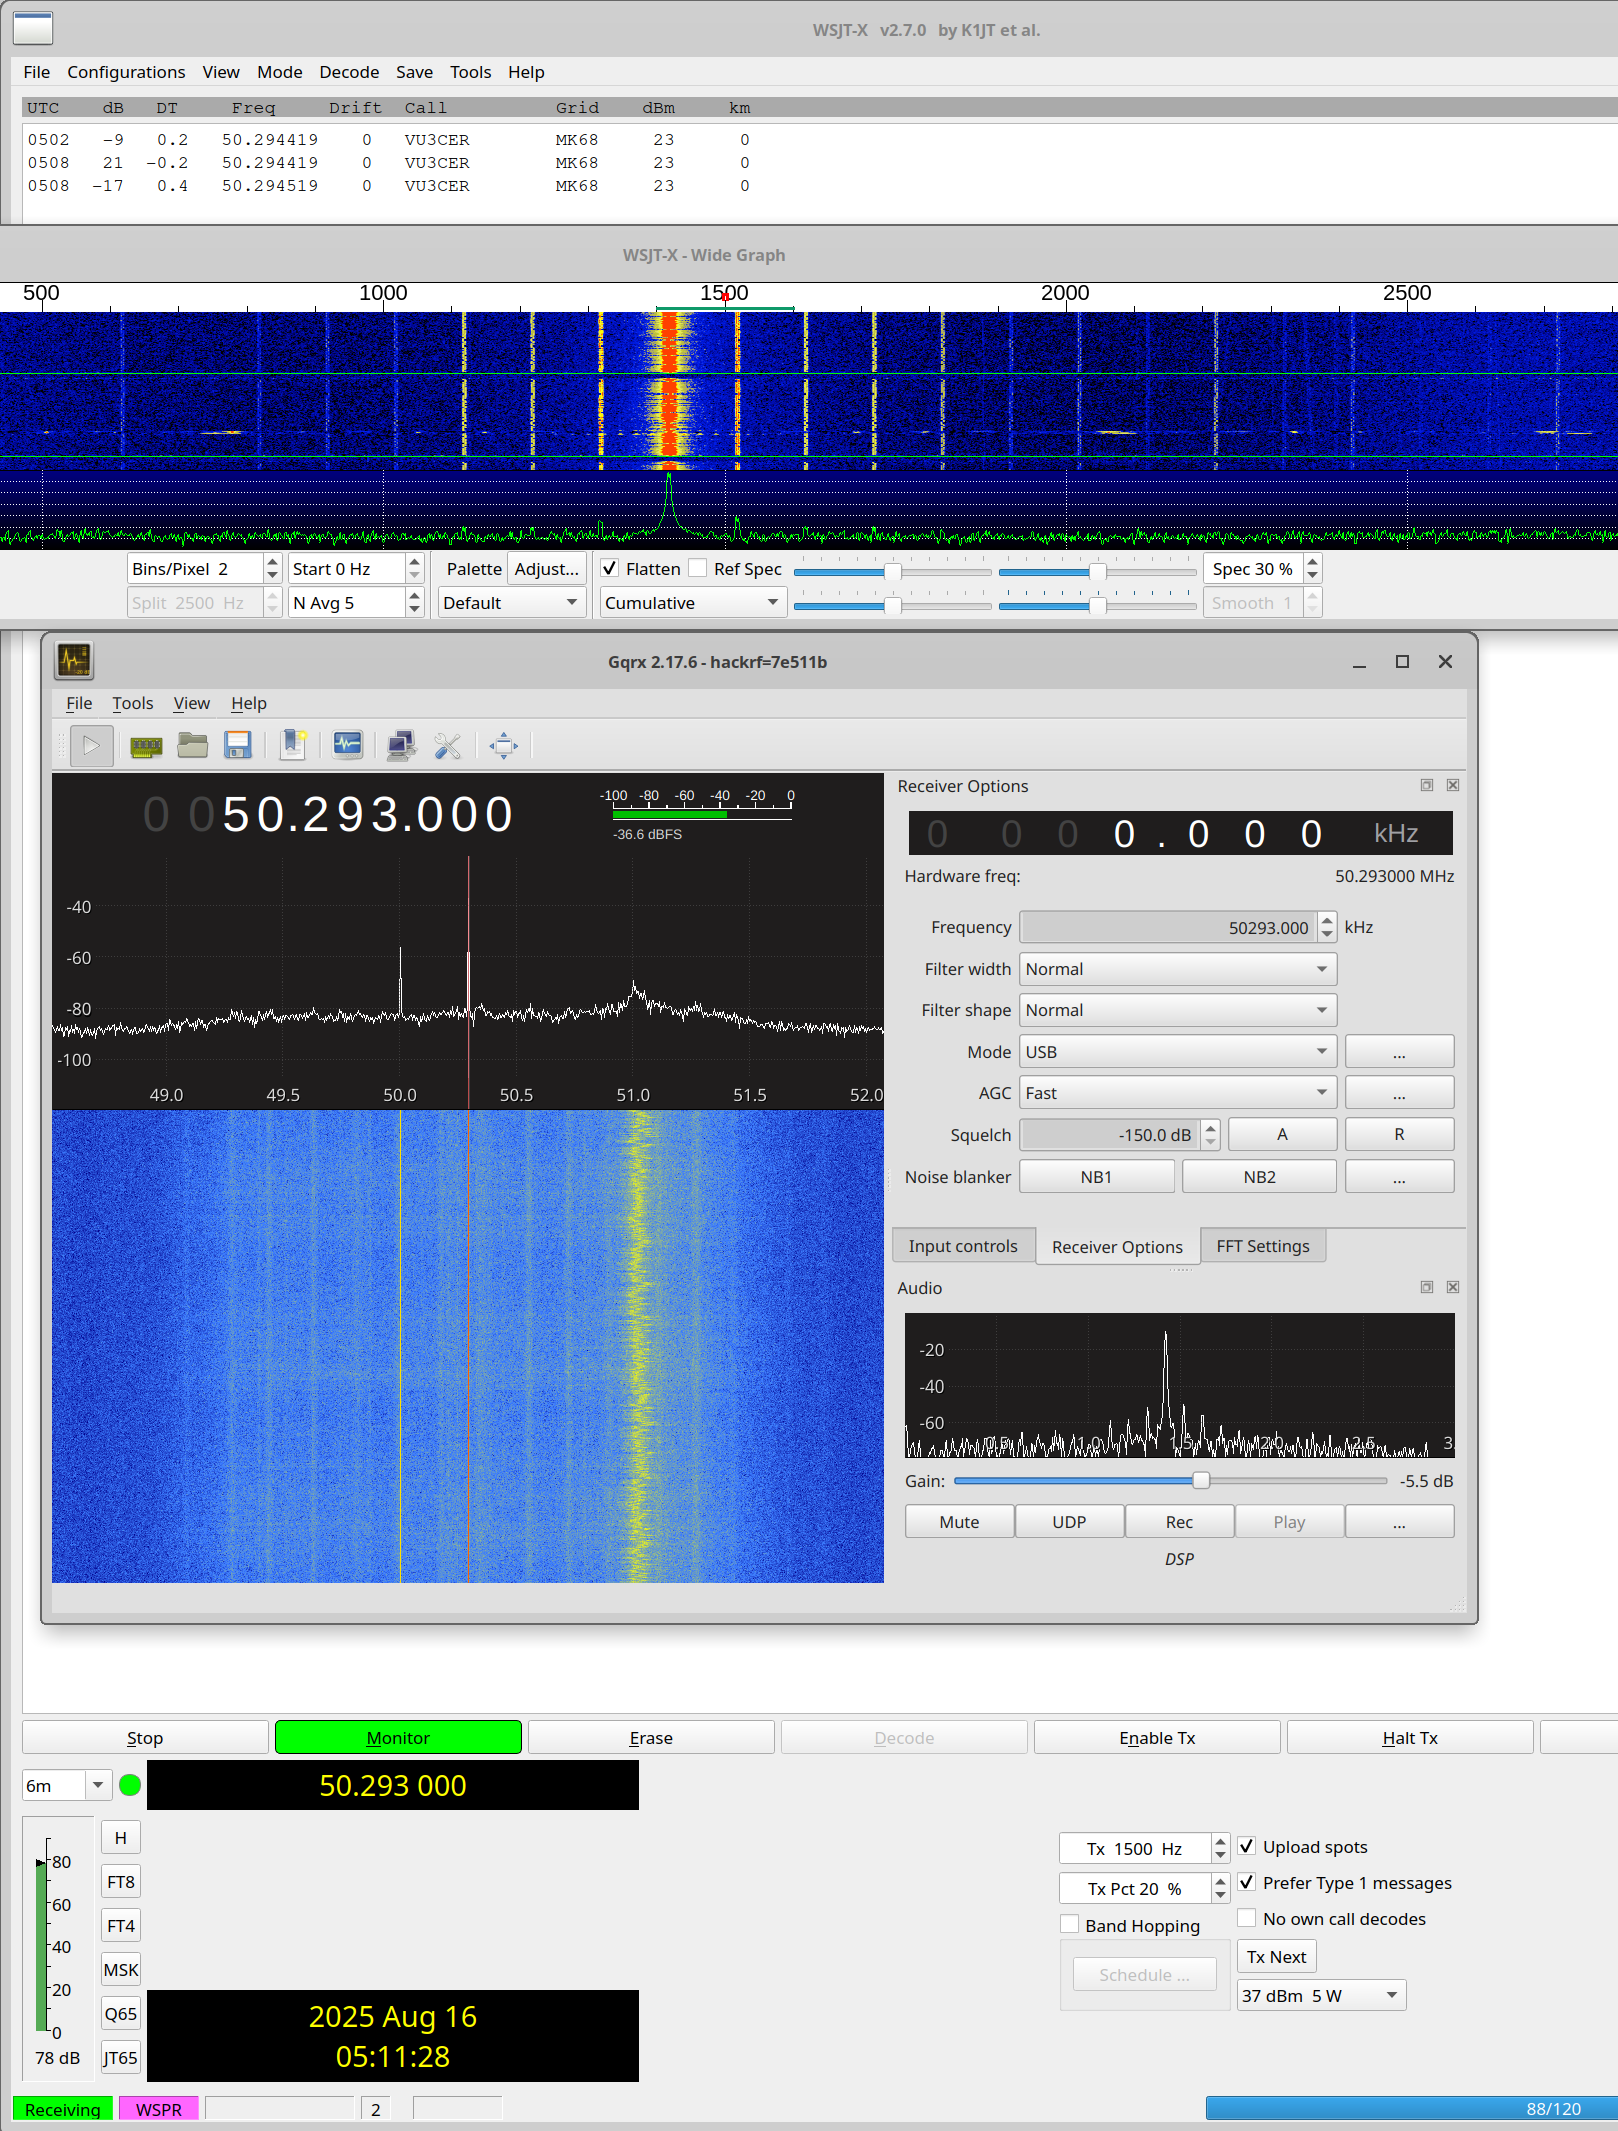1618x2131 pixels.
Task: Click the green band status indicator circle
Action: pyautogui.click(x=130, y=1785)
